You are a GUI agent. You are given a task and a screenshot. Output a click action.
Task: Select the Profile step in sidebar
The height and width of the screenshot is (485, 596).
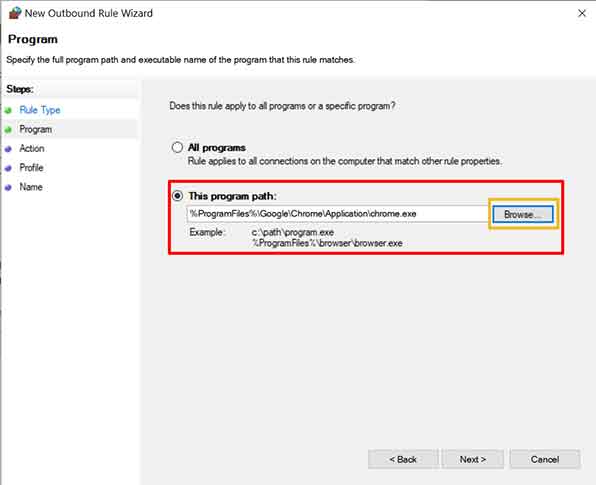[x=31, y=168]
